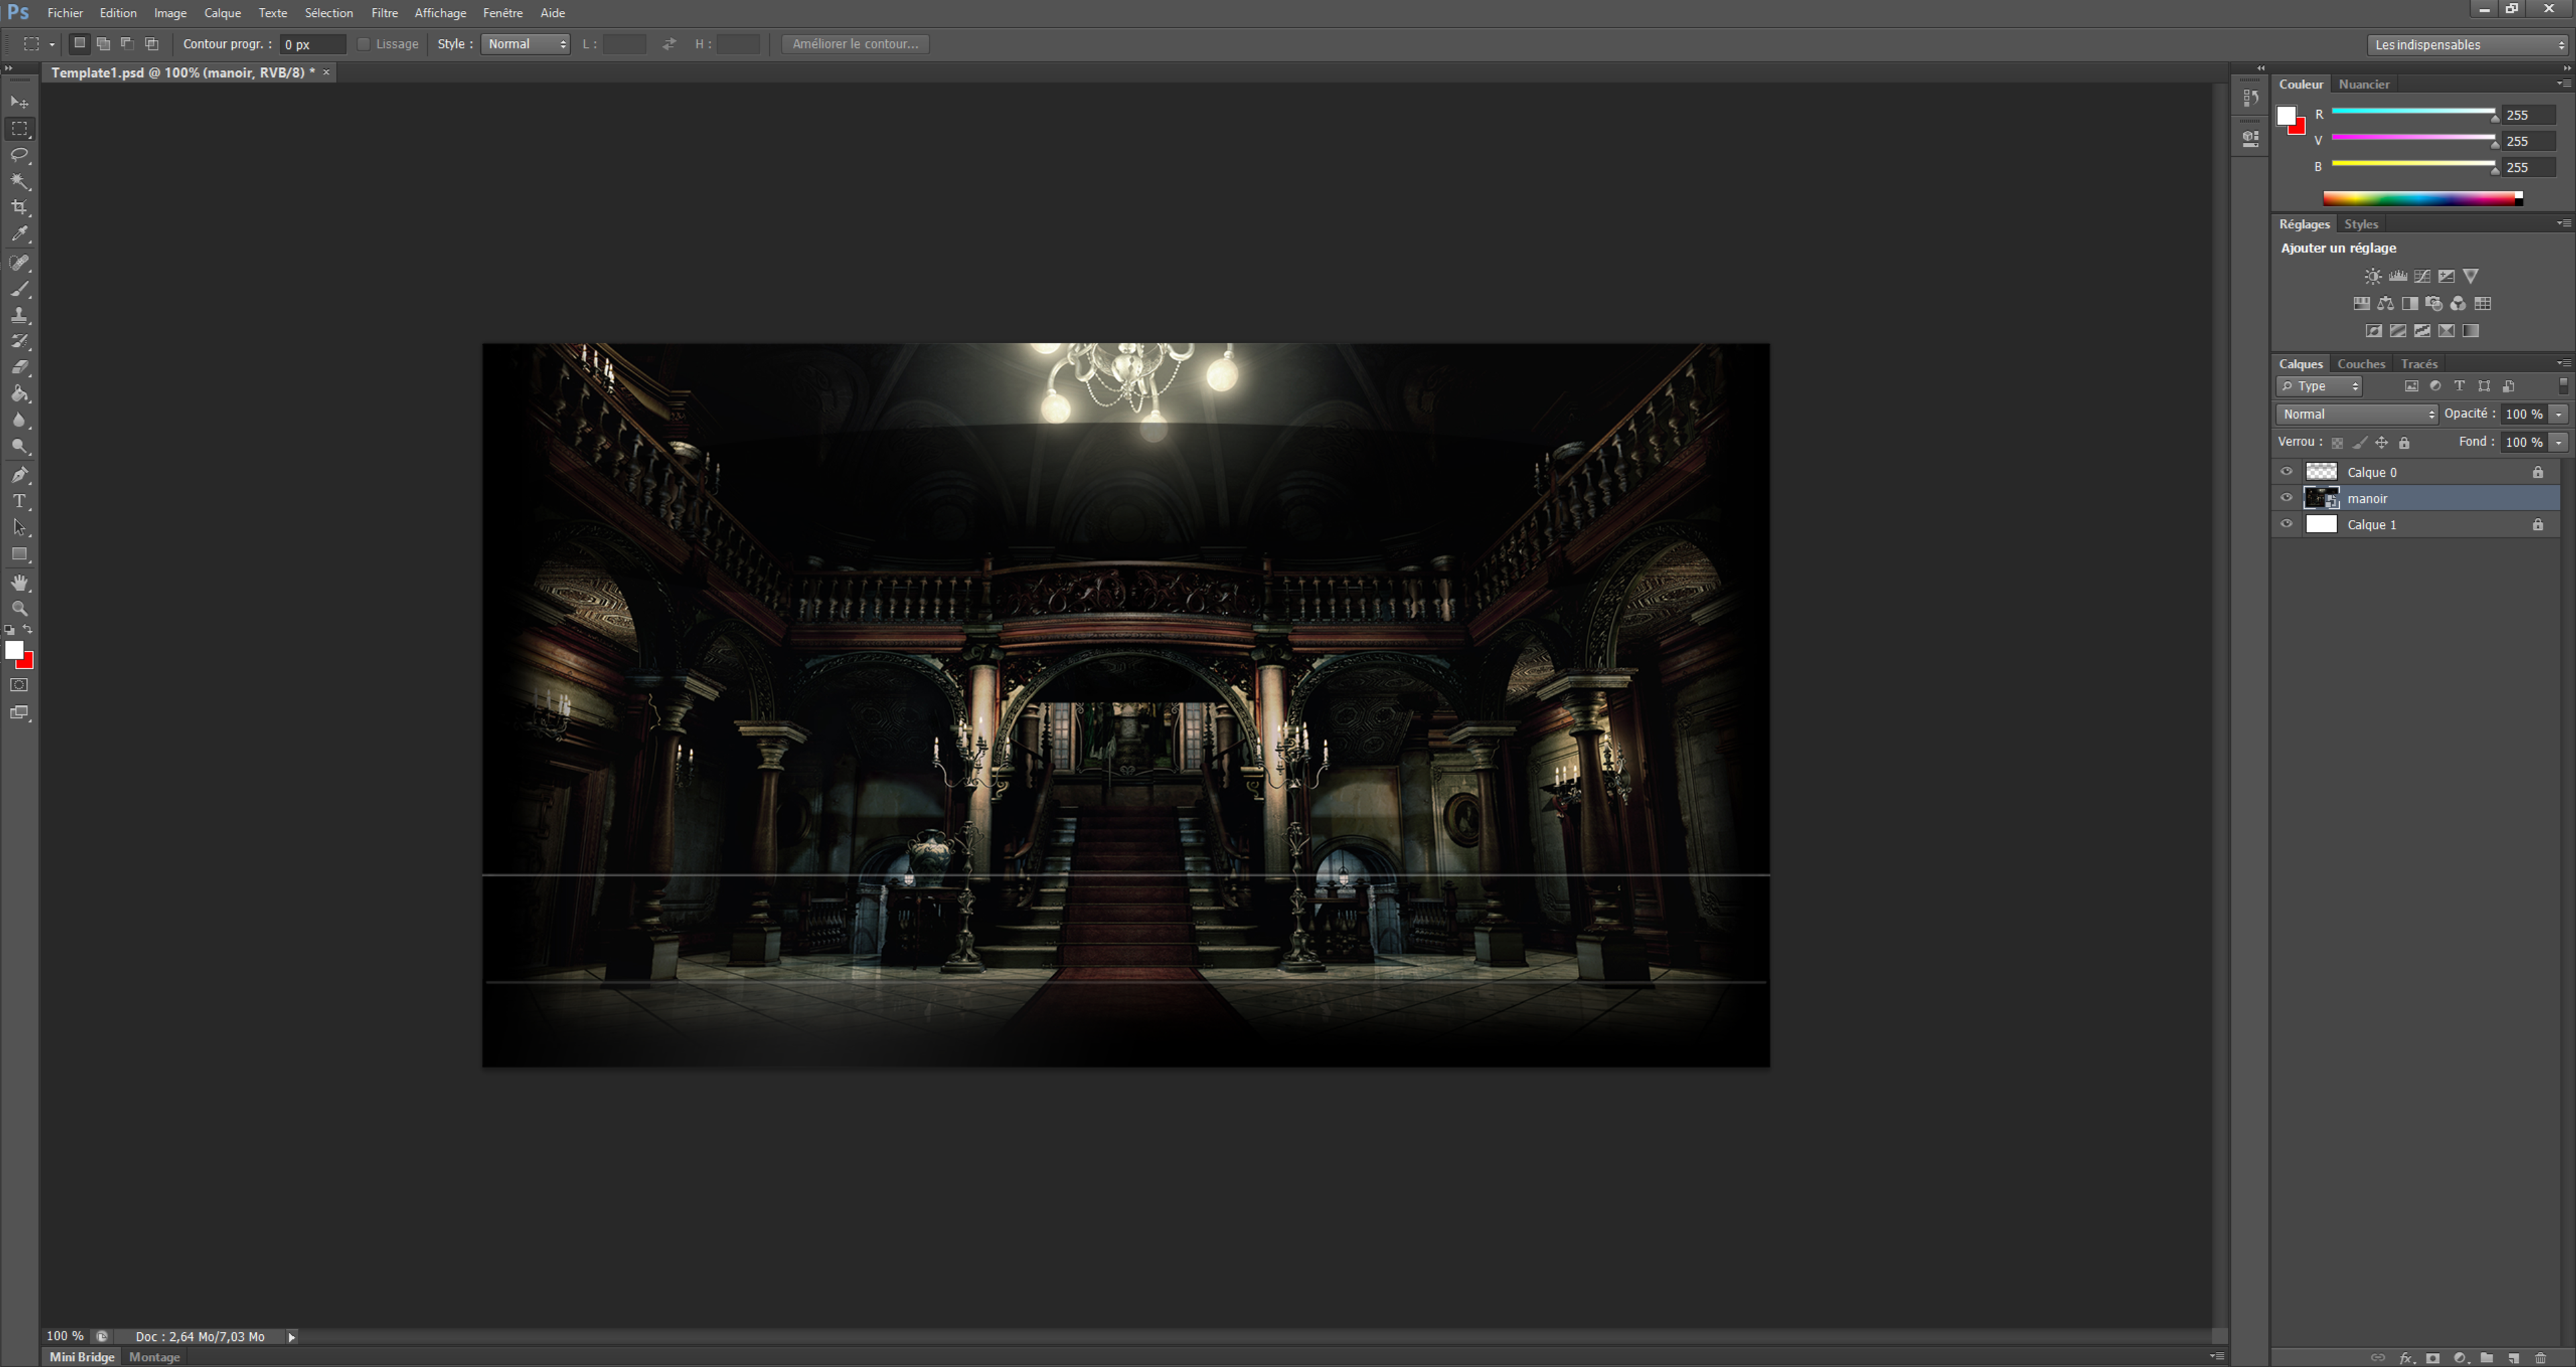Screen dimensions: 2576x1367
Task: Select the Lasso tool
Action: click(x=20, y=155)
